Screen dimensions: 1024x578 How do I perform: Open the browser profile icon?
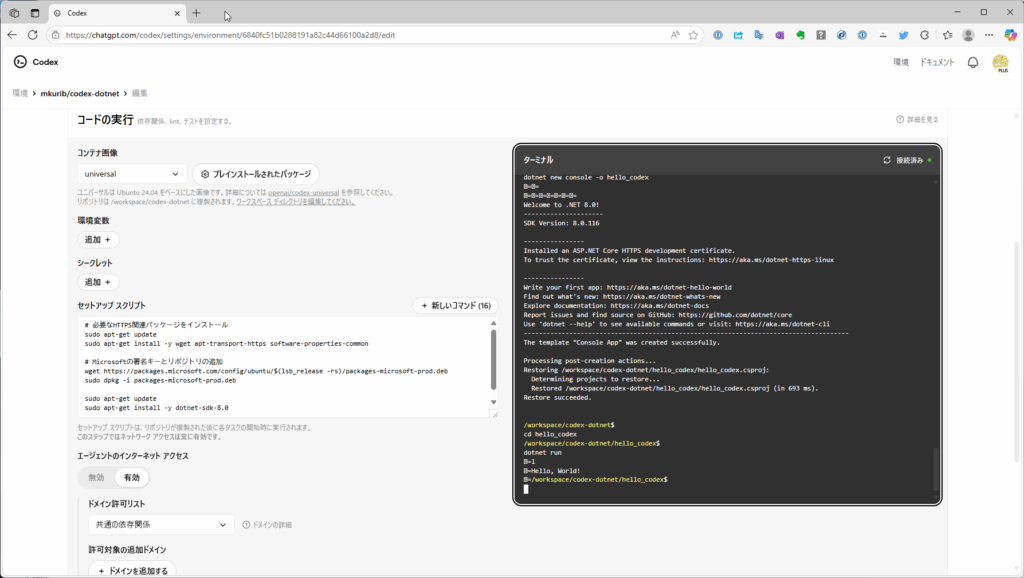point(968,35)
